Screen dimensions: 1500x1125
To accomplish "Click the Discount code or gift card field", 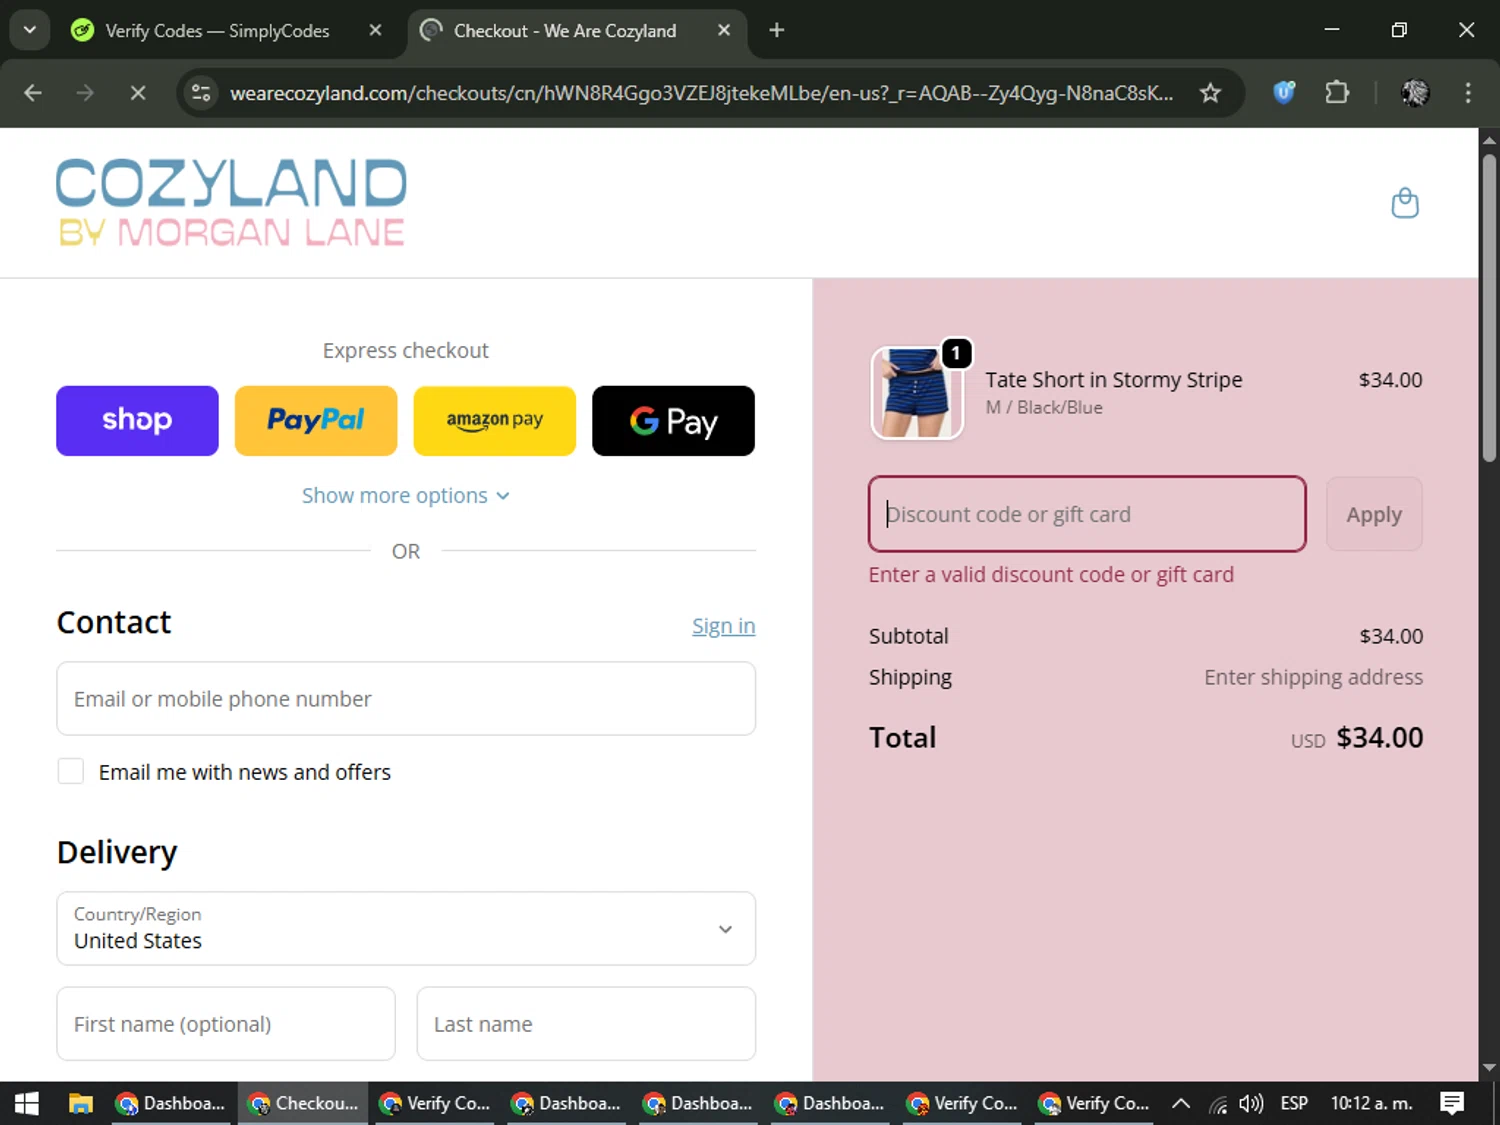I will coord(1087,514).
